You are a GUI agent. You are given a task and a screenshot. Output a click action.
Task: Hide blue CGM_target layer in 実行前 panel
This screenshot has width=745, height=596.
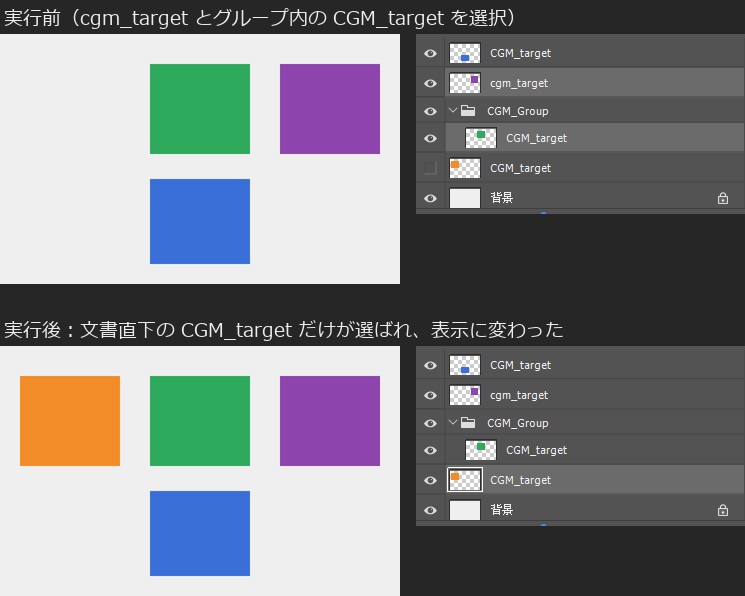(x=430, y=53)
